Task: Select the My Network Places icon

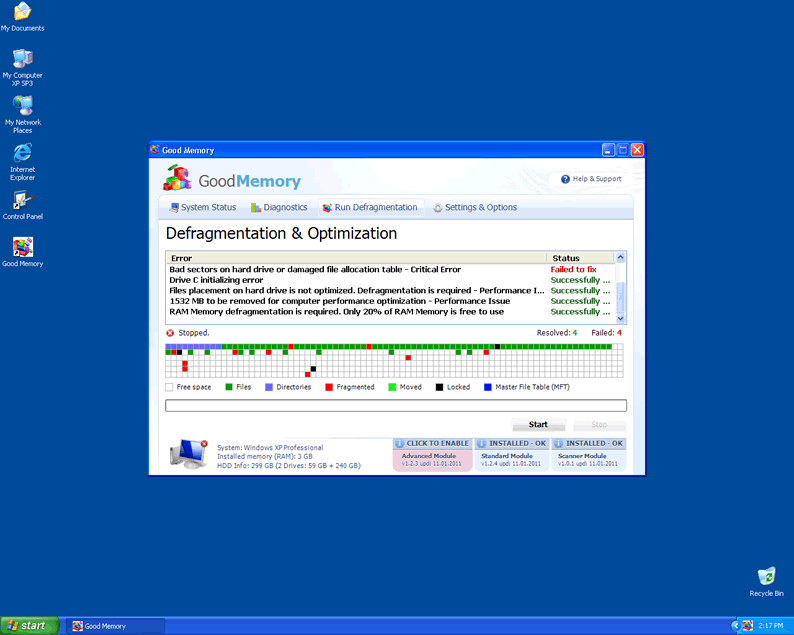Action: (22, 106)
